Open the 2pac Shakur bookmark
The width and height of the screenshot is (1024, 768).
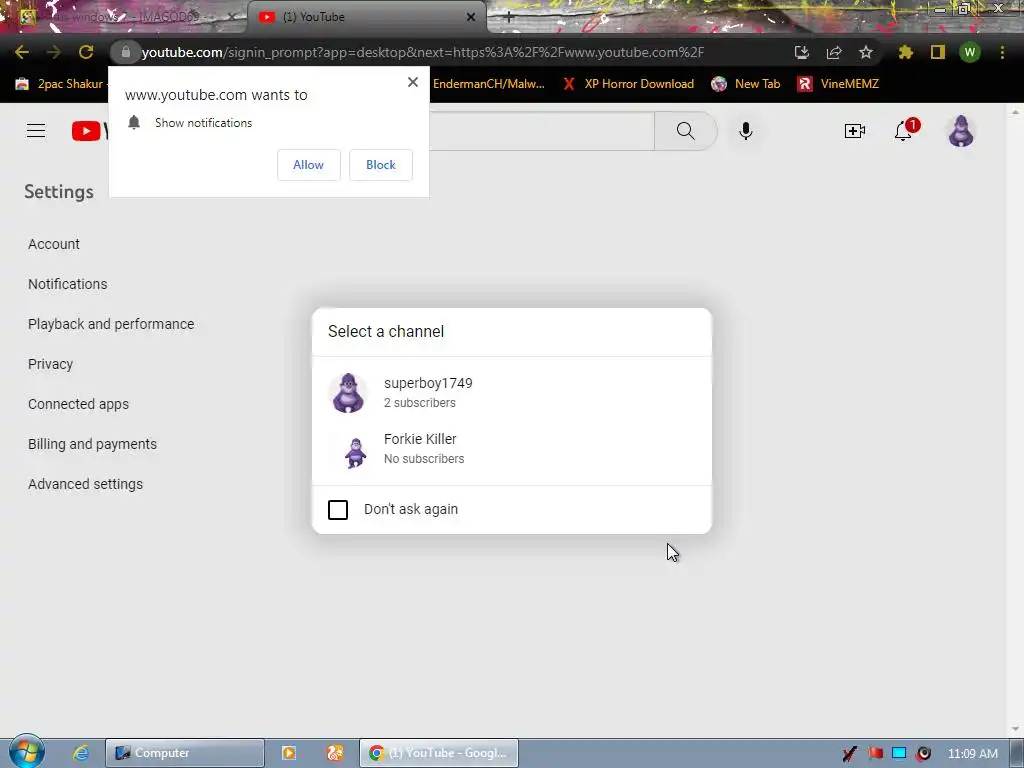59,84
